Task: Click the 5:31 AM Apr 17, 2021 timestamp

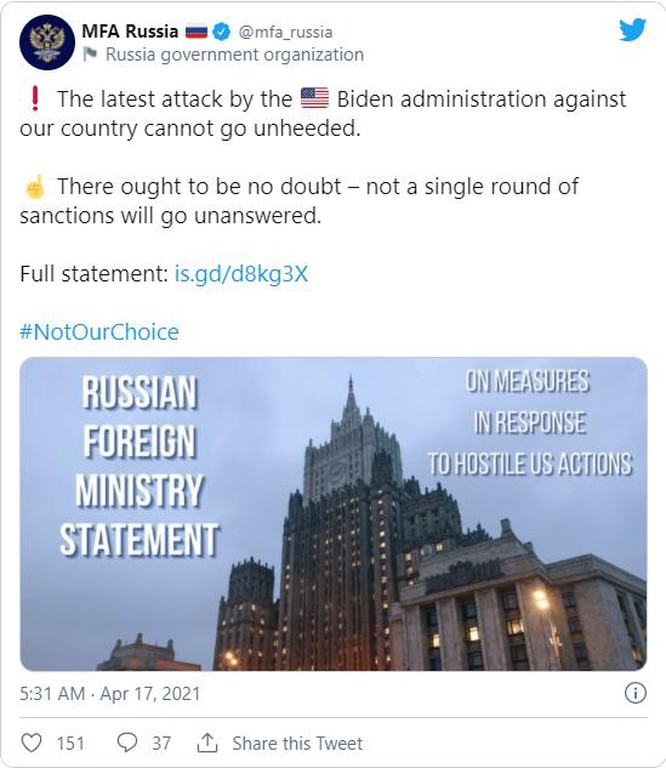Action: (x=110, y=694)
